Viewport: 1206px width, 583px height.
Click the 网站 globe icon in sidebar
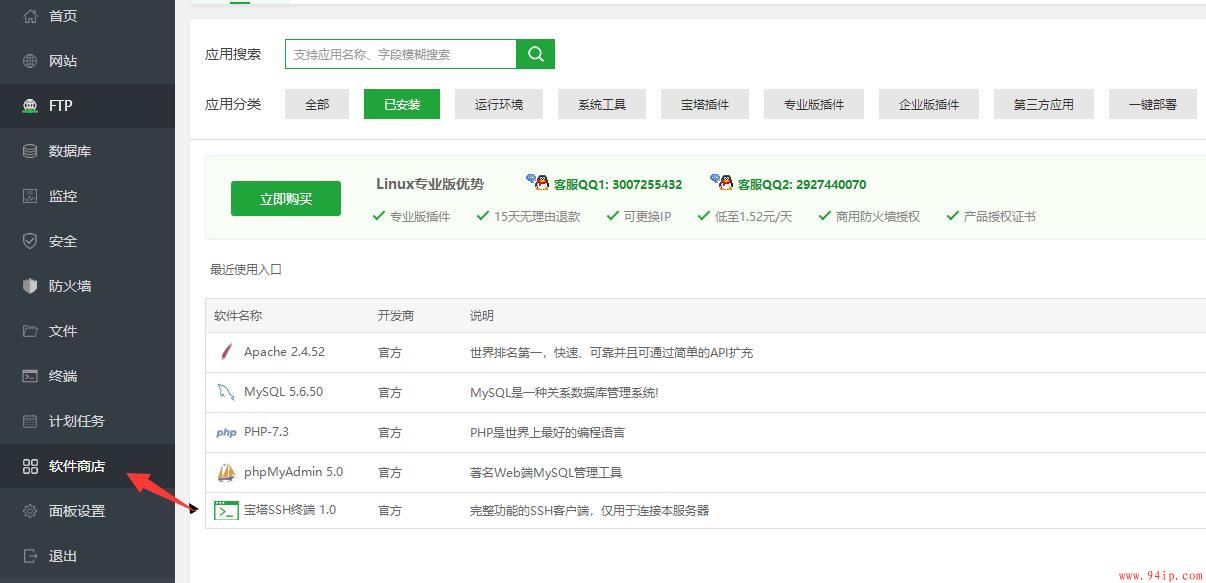pos(30,61)
